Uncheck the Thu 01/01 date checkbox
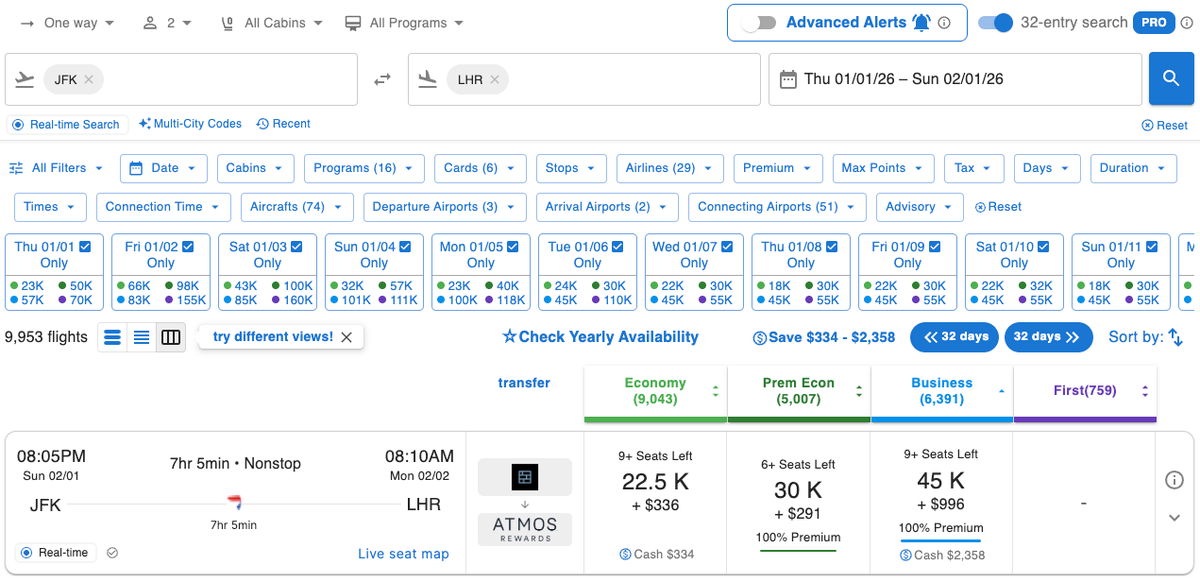 [86, 246]
